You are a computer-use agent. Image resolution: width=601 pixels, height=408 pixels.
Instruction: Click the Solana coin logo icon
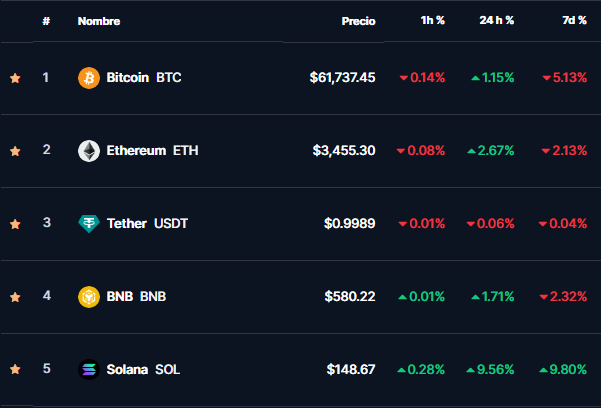tap(89, 369)
